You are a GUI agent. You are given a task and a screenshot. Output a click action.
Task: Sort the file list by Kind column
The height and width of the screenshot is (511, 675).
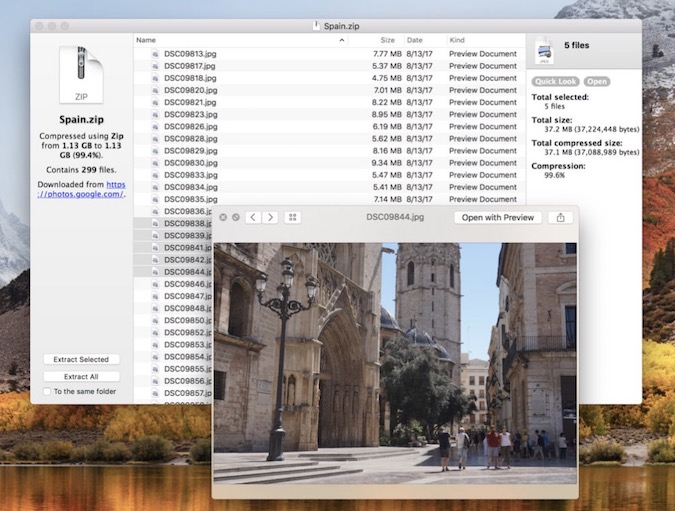click(x=460, y=40)
